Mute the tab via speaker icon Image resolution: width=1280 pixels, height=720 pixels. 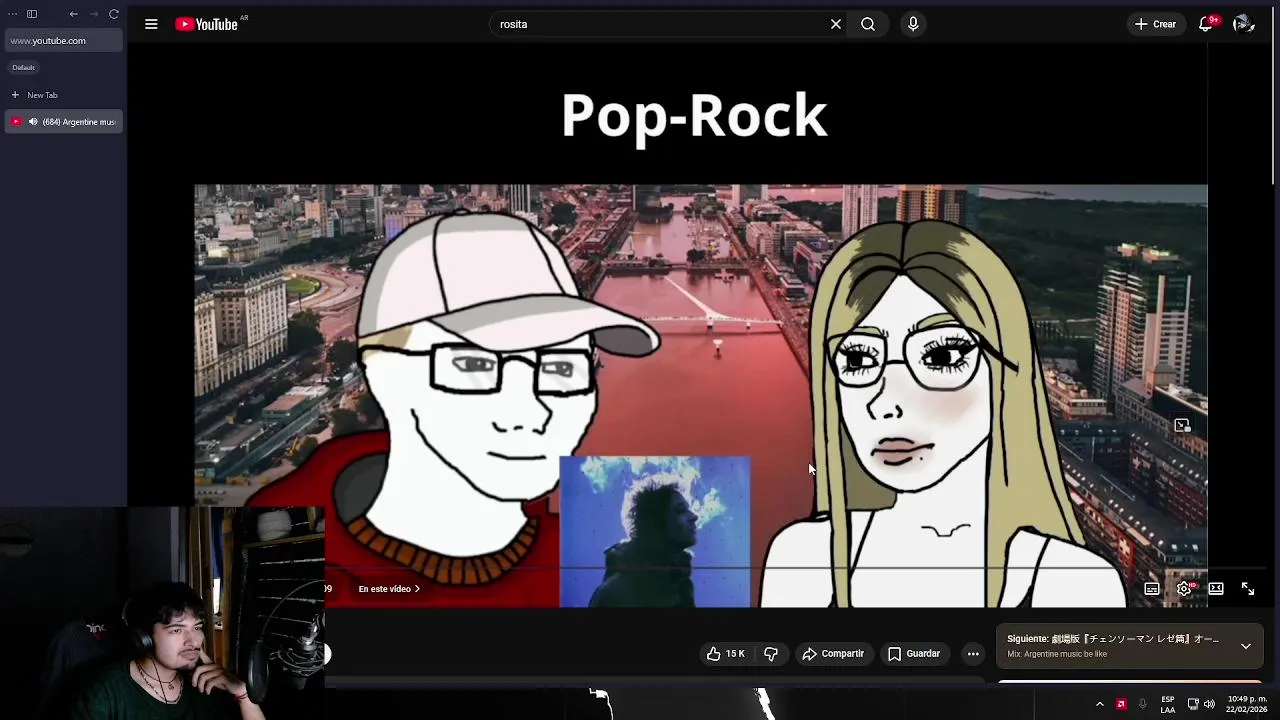33,122
